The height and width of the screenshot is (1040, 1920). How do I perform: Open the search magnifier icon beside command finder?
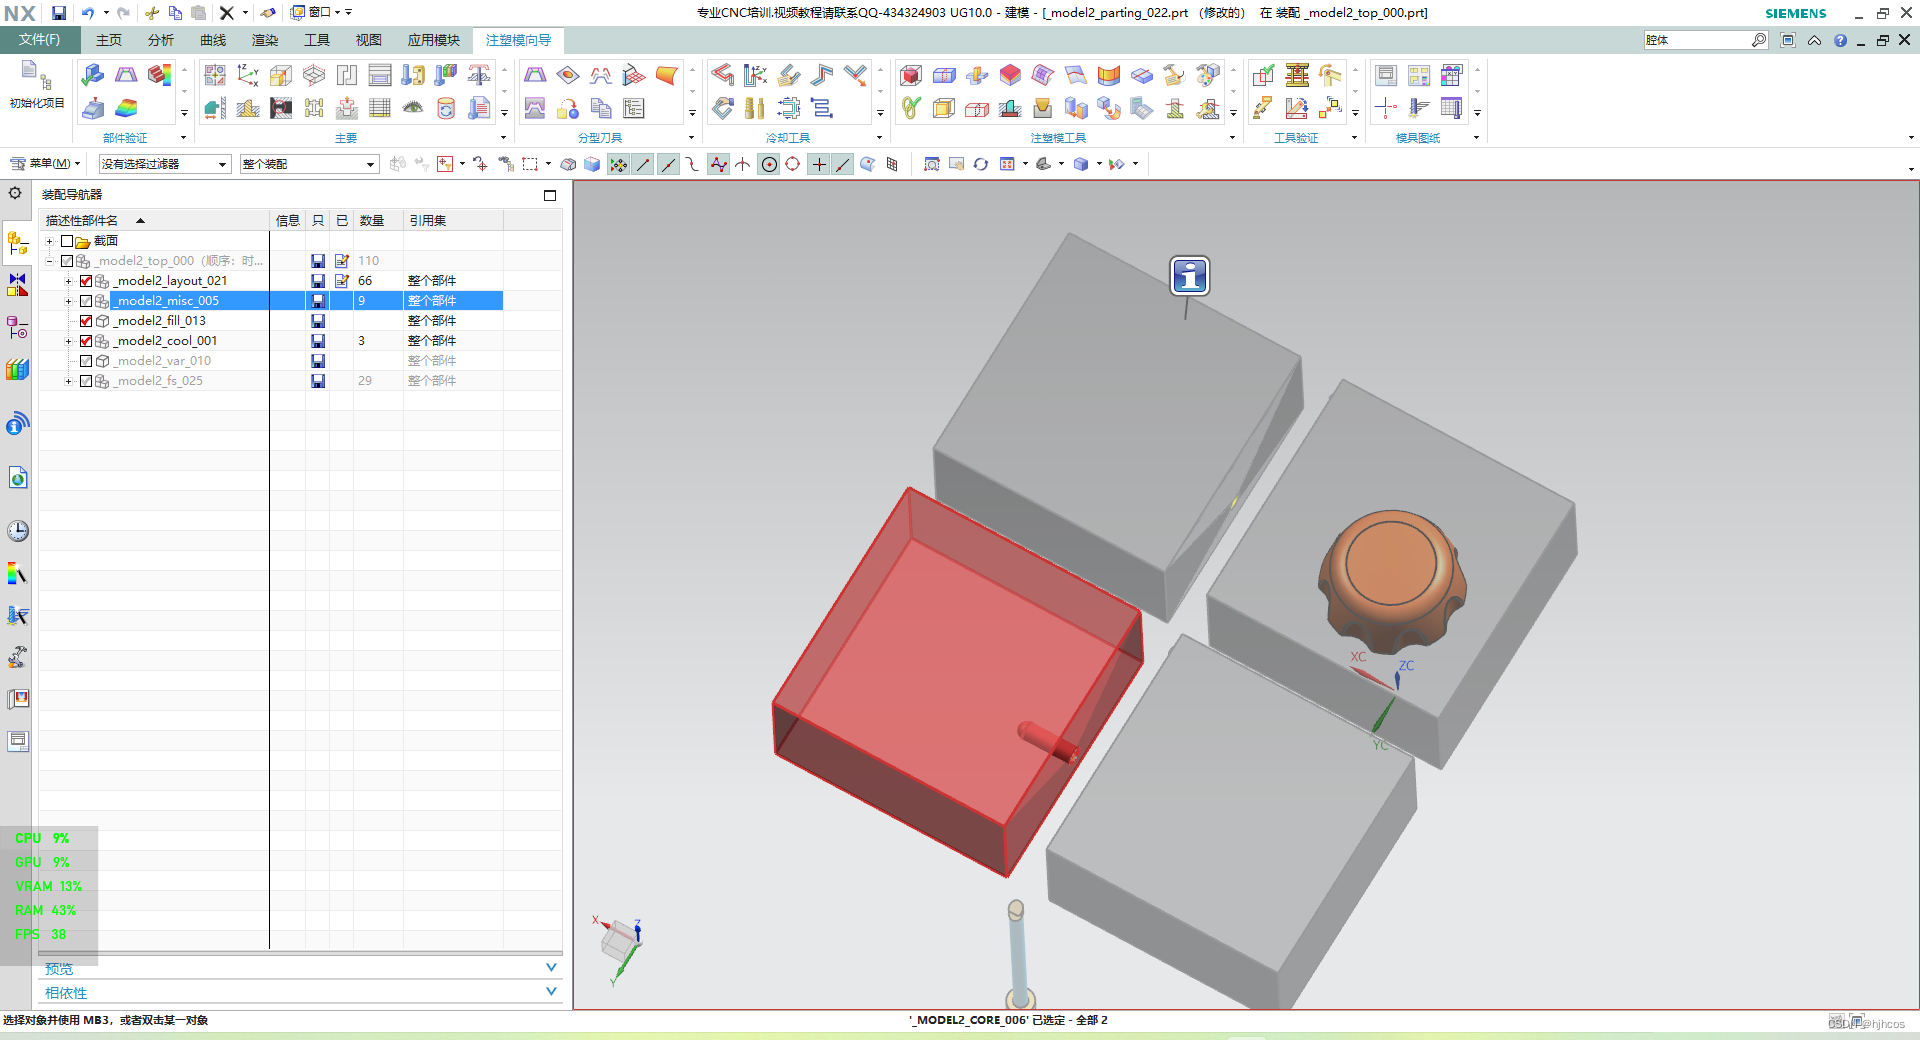pos(1759,40)
